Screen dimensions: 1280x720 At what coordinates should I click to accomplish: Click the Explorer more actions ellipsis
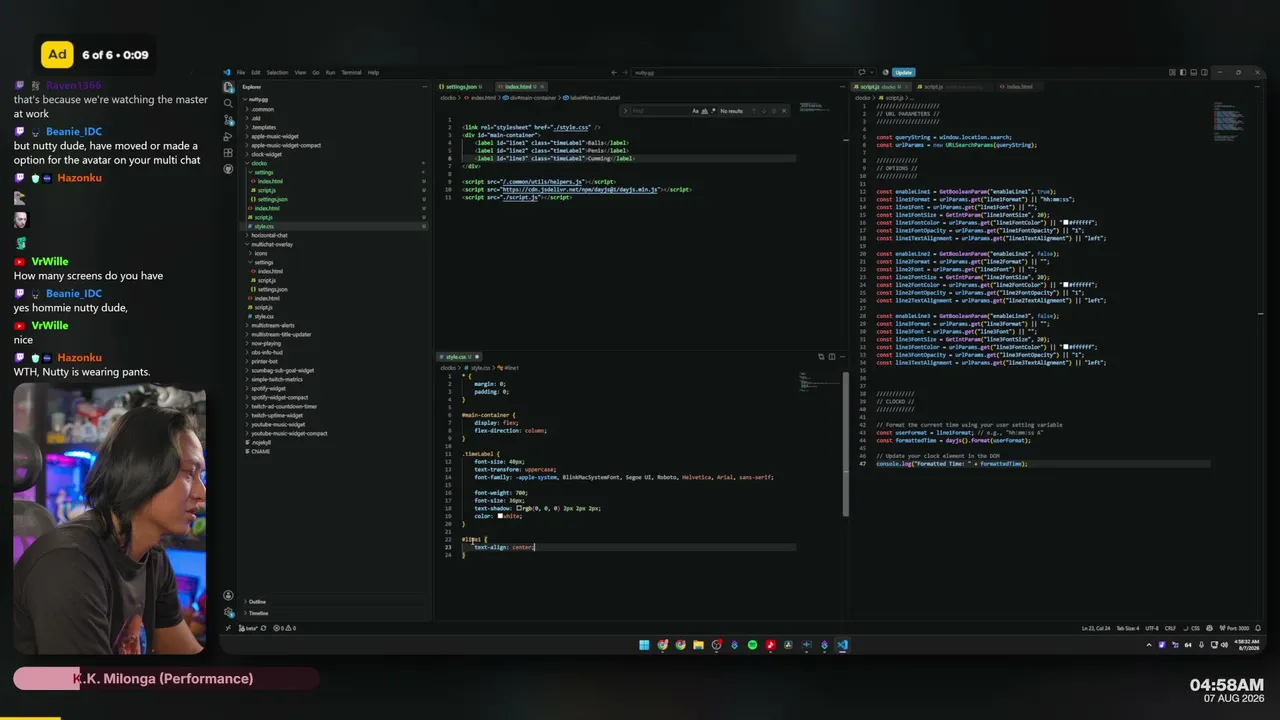click(424, 87)
